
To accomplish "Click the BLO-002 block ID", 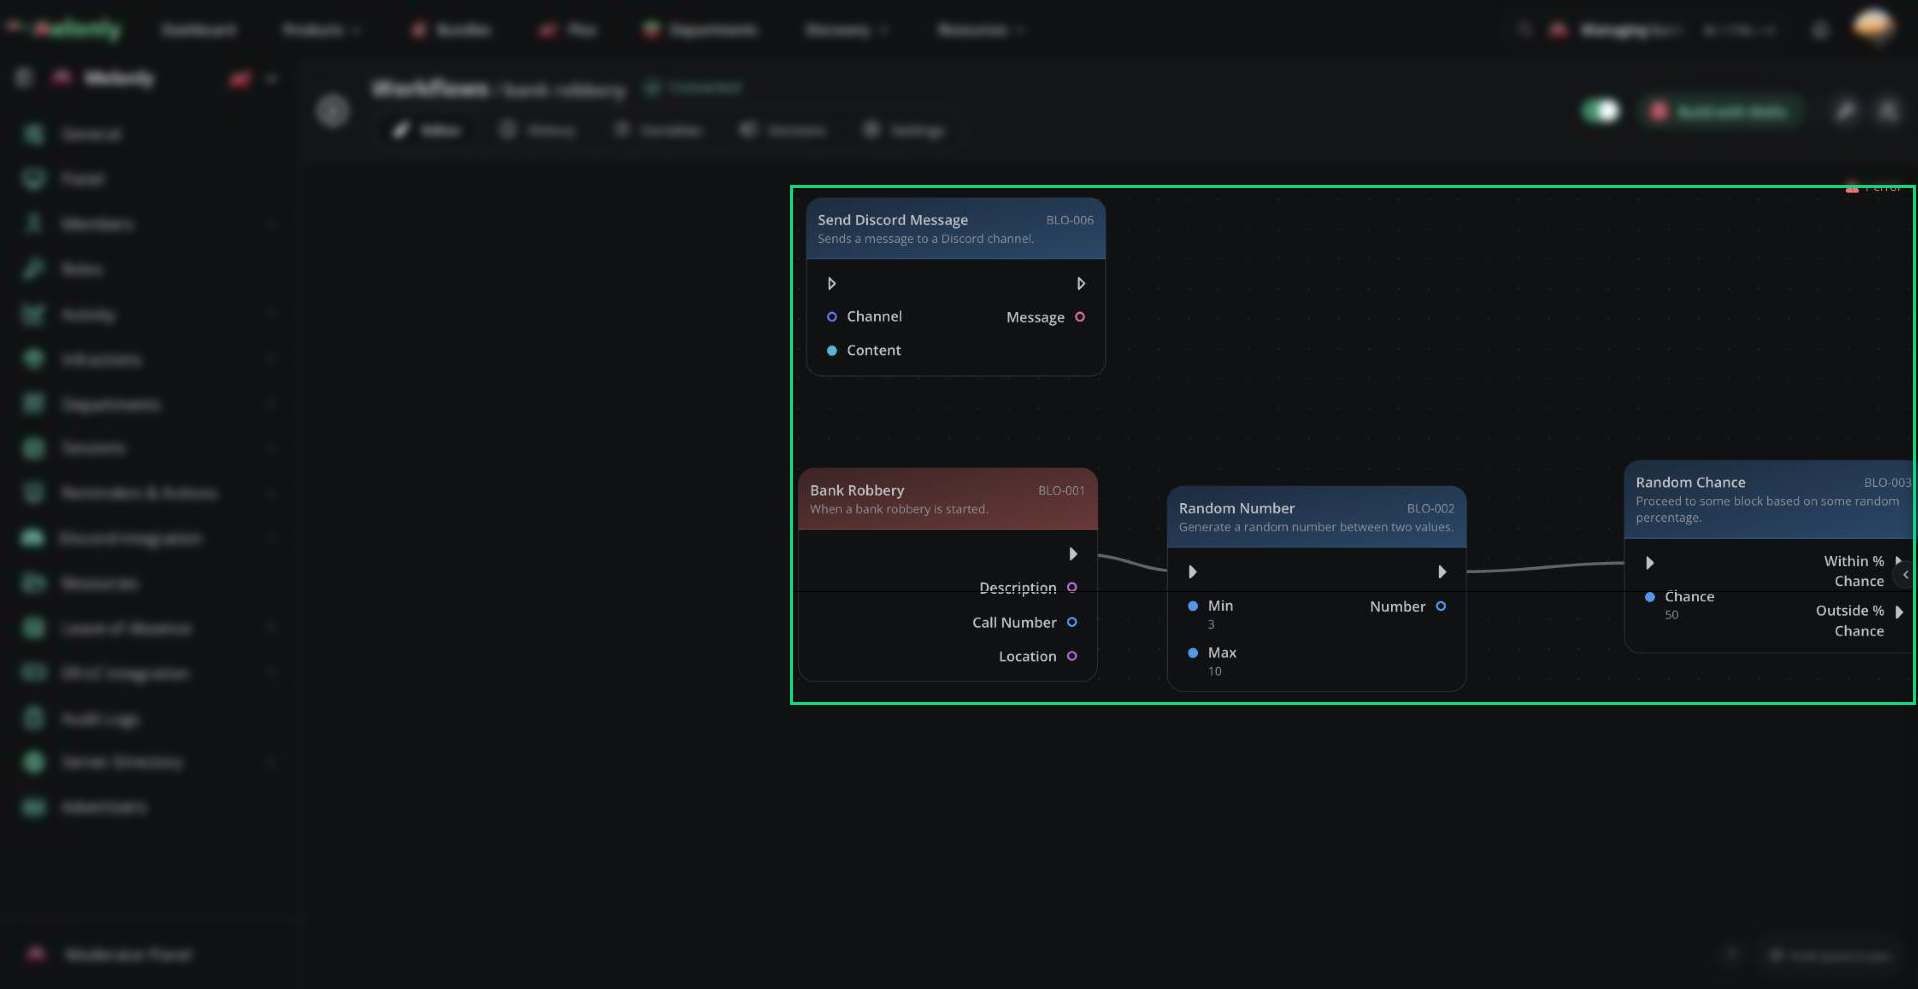I will point(1431,509).
